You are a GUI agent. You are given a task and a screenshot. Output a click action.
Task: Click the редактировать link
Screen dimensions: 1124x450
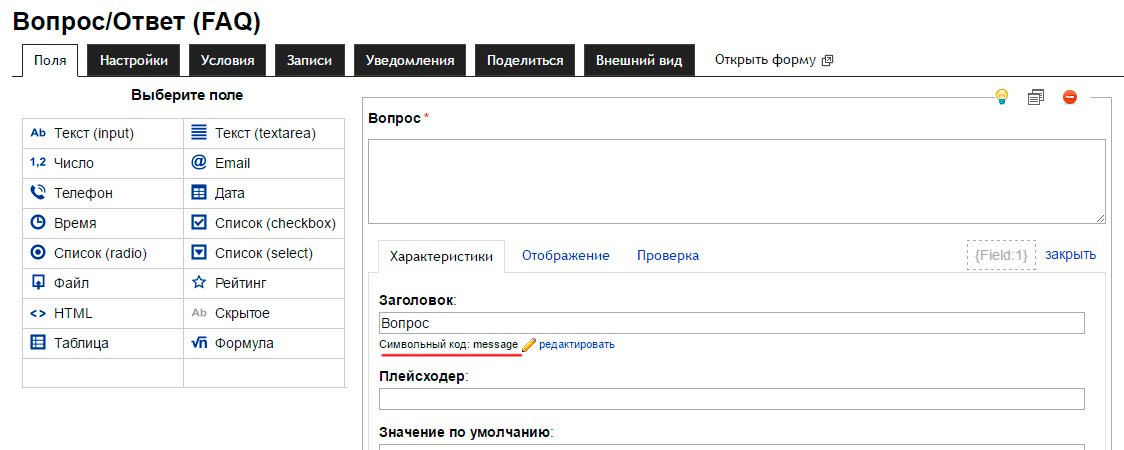pos(577,344)
